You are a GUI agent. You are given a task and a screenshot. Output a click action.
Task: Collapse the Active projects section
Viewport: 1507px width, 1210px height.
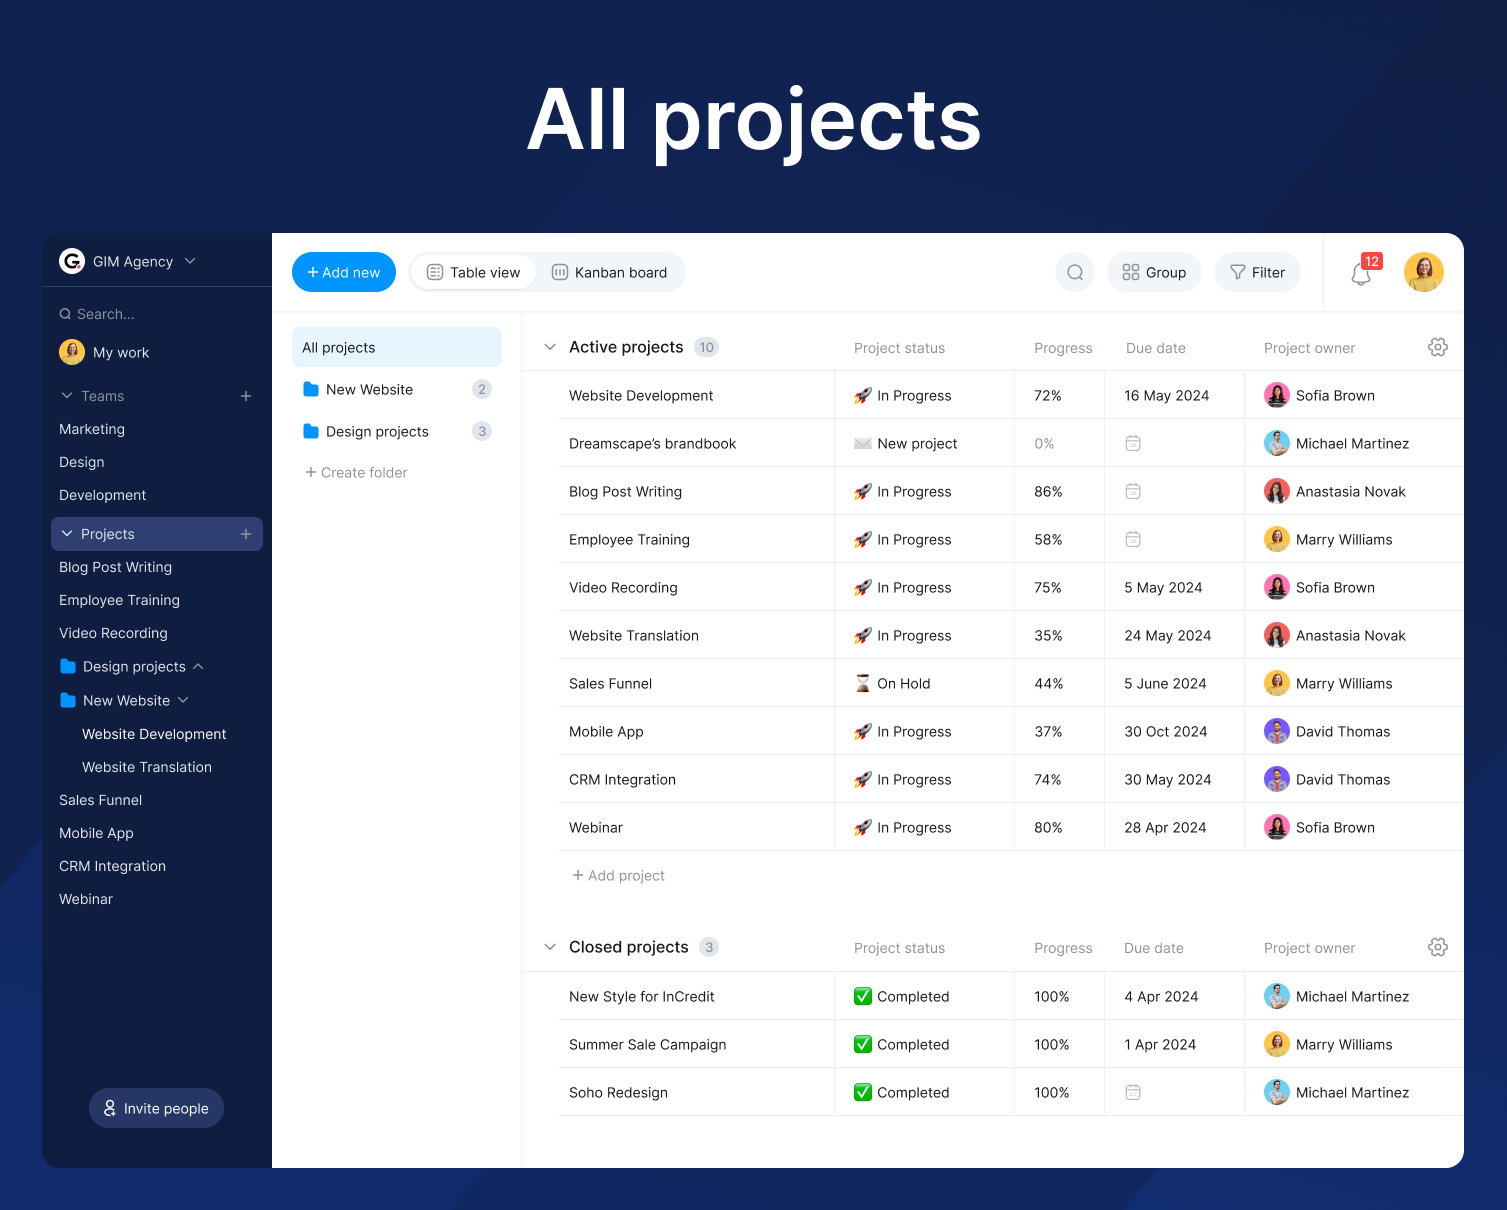[549, 347]
